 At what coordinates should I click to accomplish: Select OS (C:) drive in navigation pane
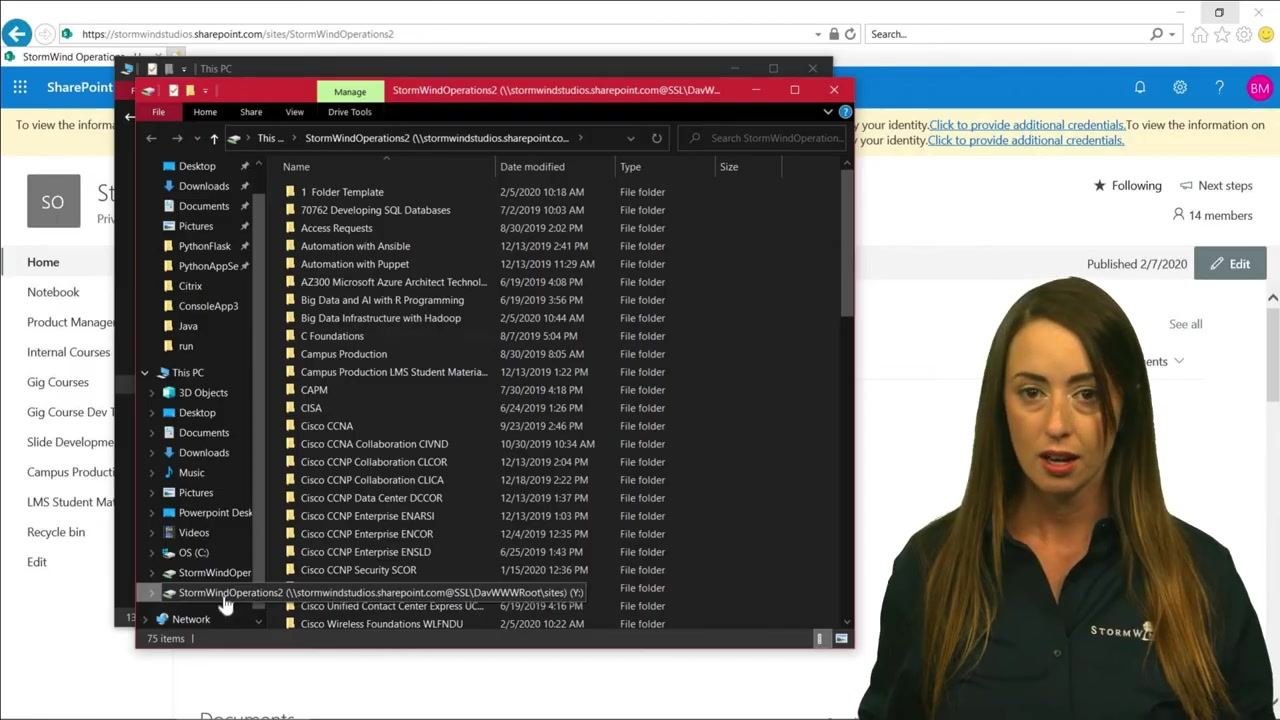pyautogui.click(x=193, y=552)
